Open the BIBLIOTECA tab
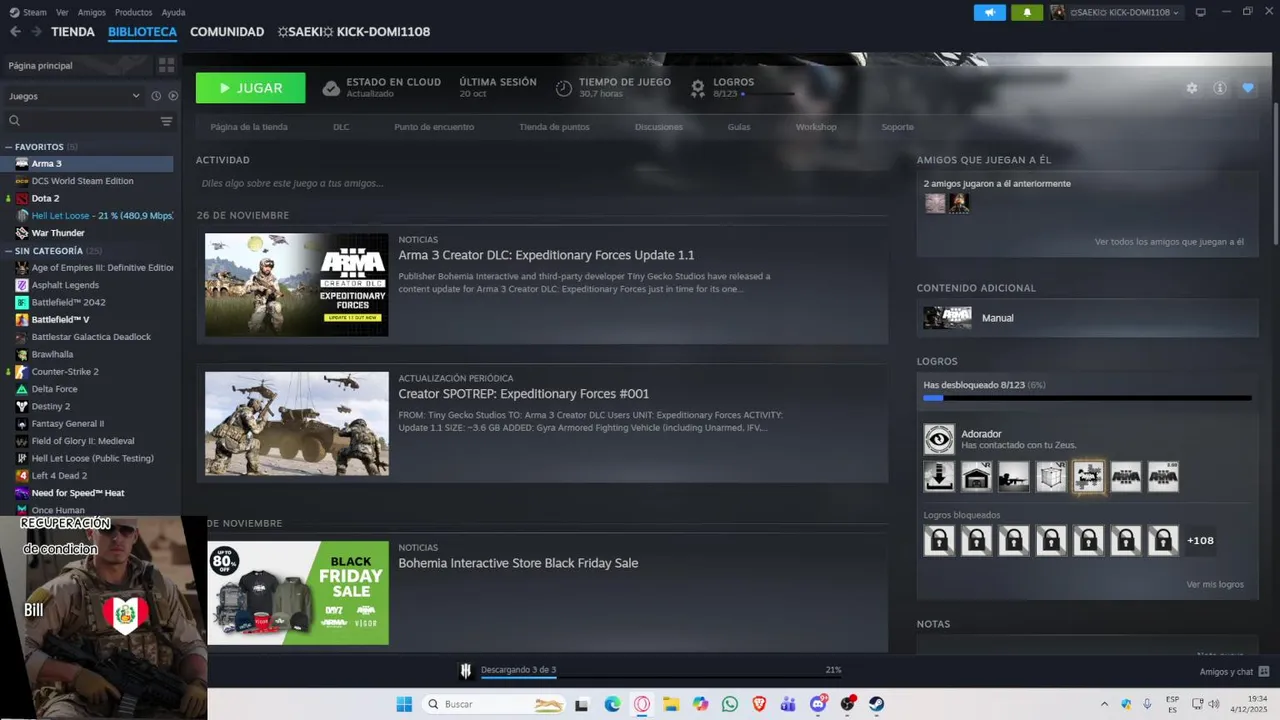Image resolution: width=1280 pixels, height=720 pixels. (x=142, y=32)
